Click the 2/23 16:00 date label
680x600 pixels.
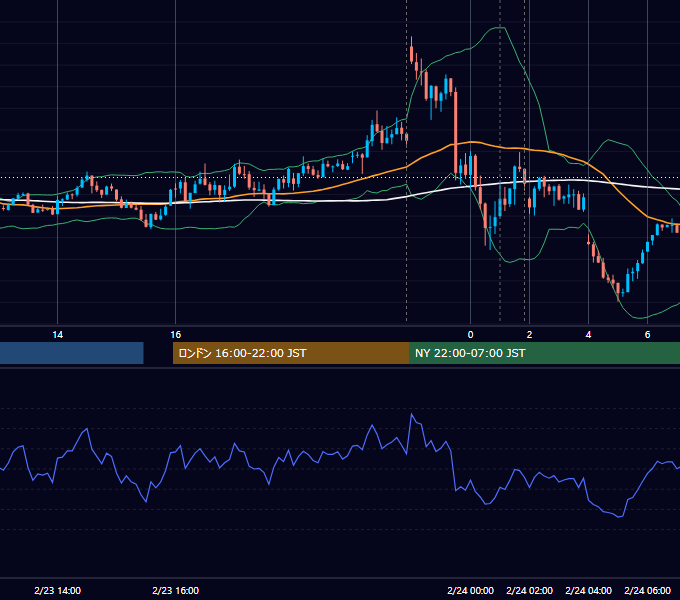[175, 590]
